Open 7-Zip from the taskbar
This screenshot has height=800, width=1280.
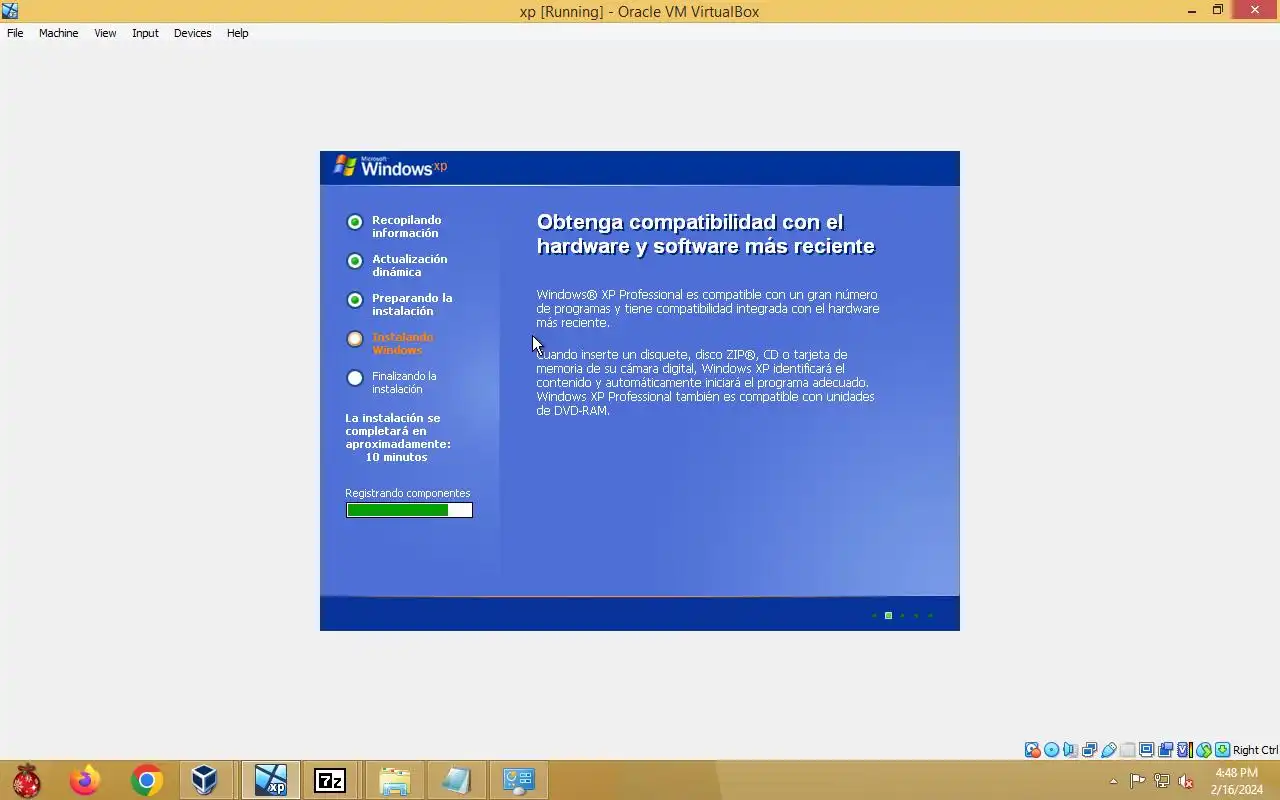[x=330, y=780]
